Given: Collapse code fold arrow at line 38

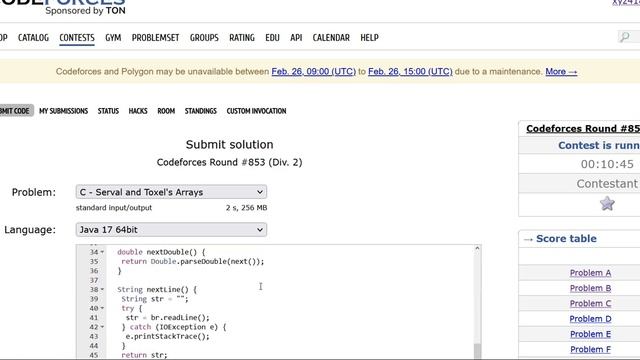Looking at the screenshot, I should tap(102, 289).
